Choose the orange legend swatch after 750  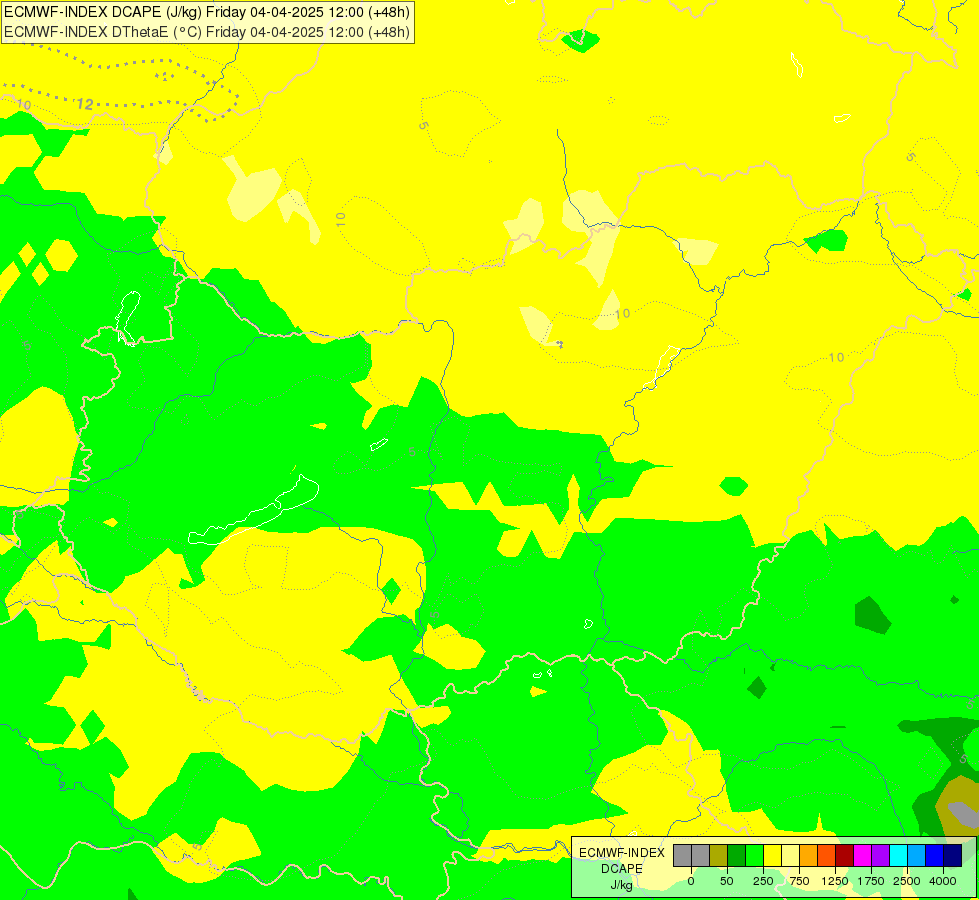point(809,856)
